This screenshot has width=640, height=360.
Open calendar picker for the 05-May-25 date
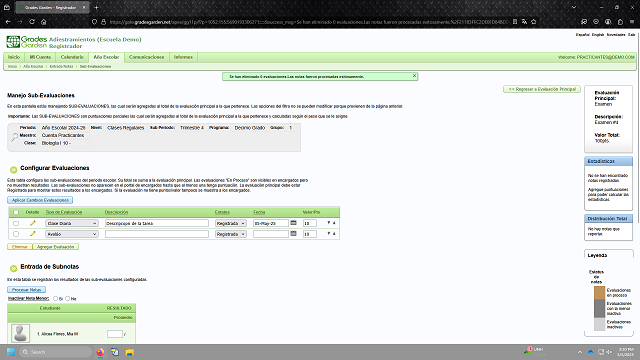pos(293,223)
